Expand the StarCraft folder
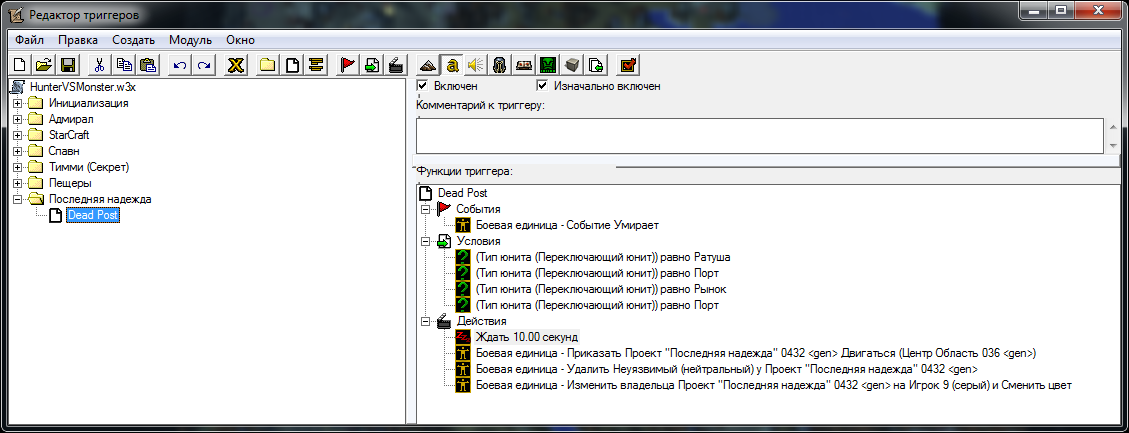This screenshot has width=1129, height=433. pos(17,135)
